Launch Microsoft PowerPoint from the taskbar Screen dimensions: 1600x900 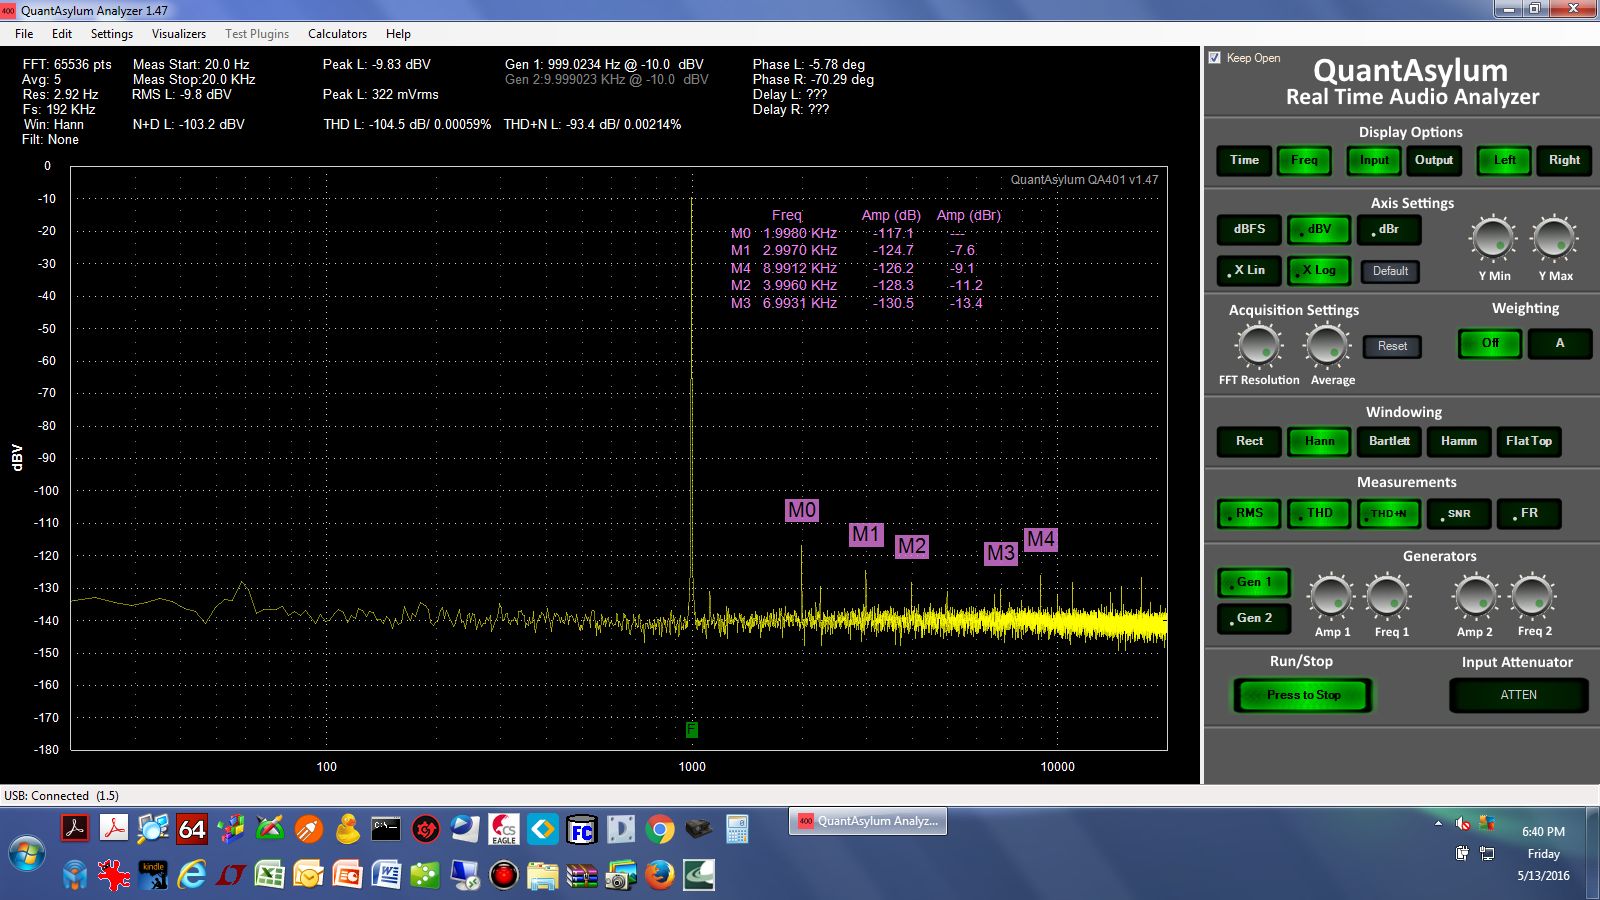[347, 876]
